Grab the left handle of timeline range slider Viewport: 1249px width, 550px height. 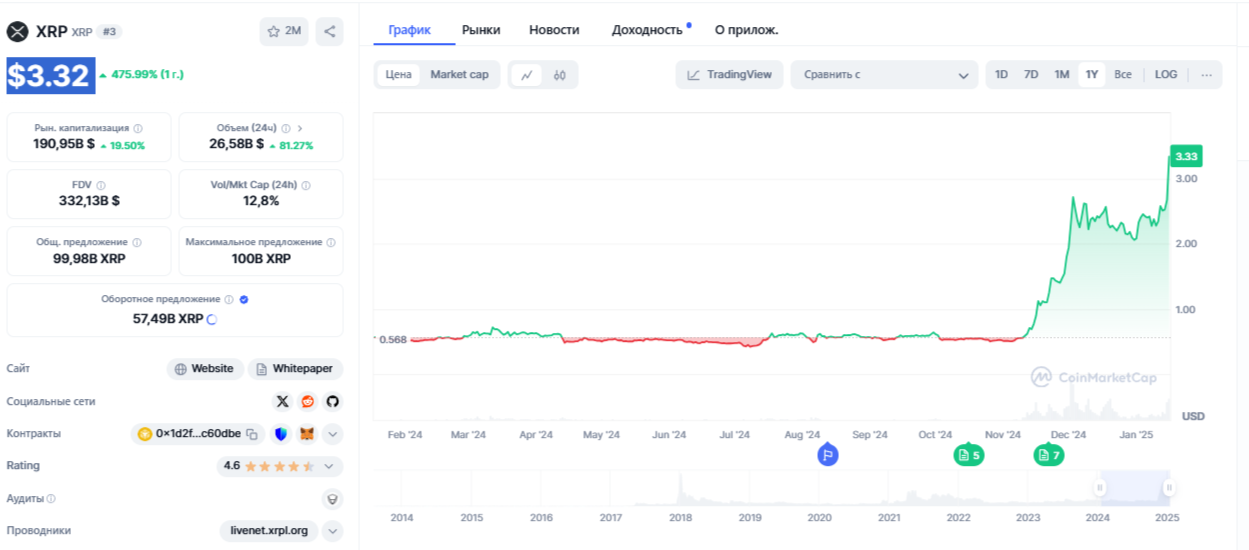tap(1099, 488)
